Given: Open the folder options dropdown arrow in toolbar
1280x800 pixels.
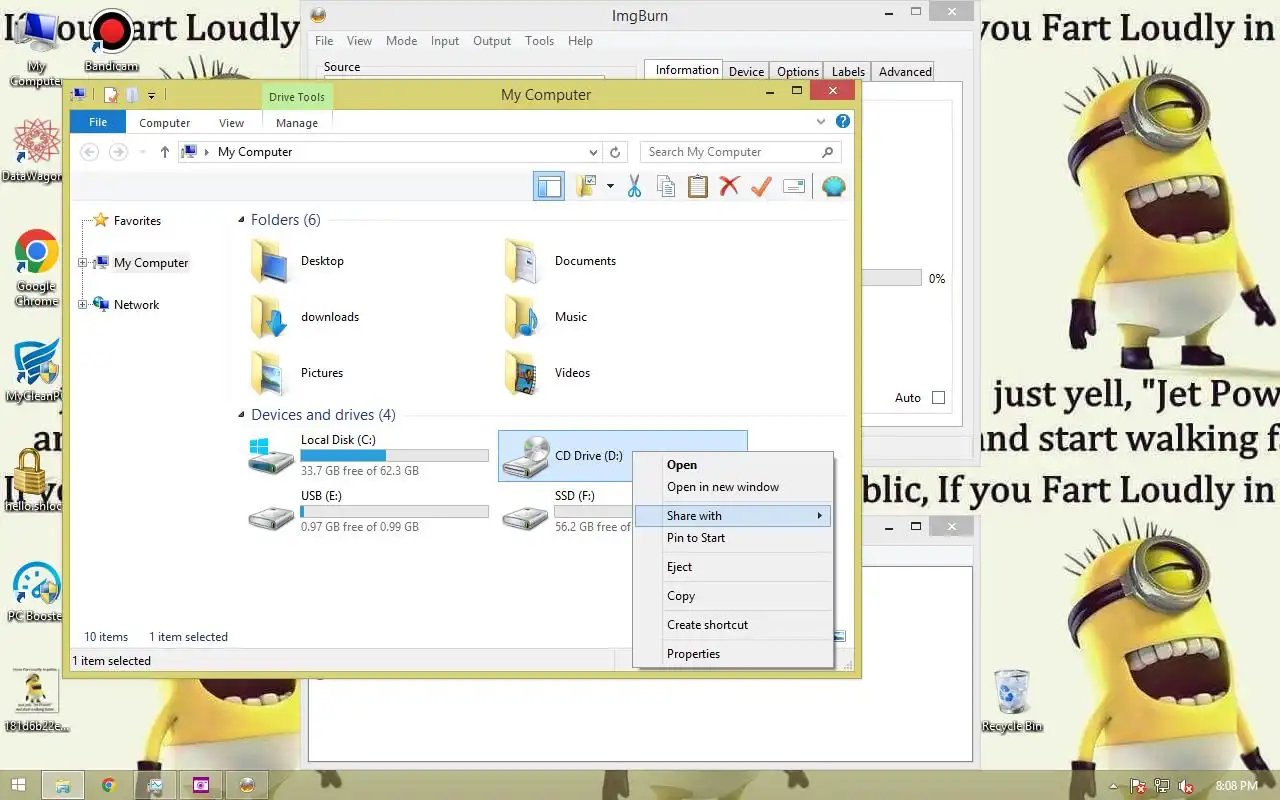Looking at the screenshot, I should [x=609, y=186].
